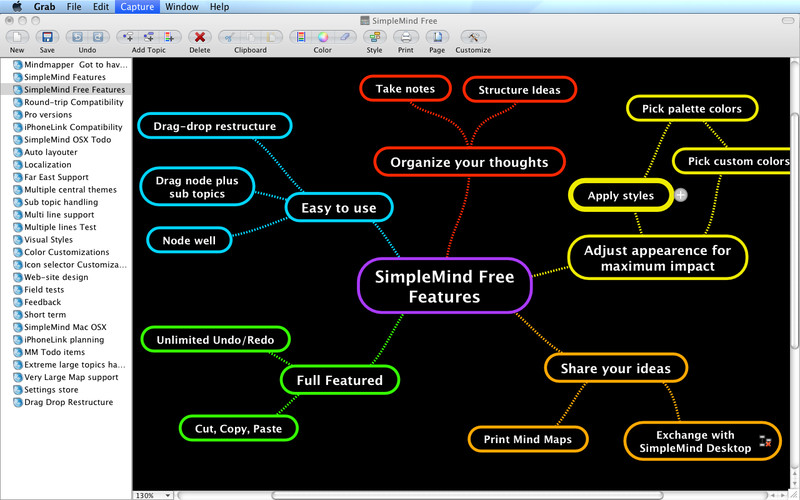The width and height of the screenshot is (800, 500).
Task: Select the SimpleMind Free Features central topic
Action: [444, 286]
